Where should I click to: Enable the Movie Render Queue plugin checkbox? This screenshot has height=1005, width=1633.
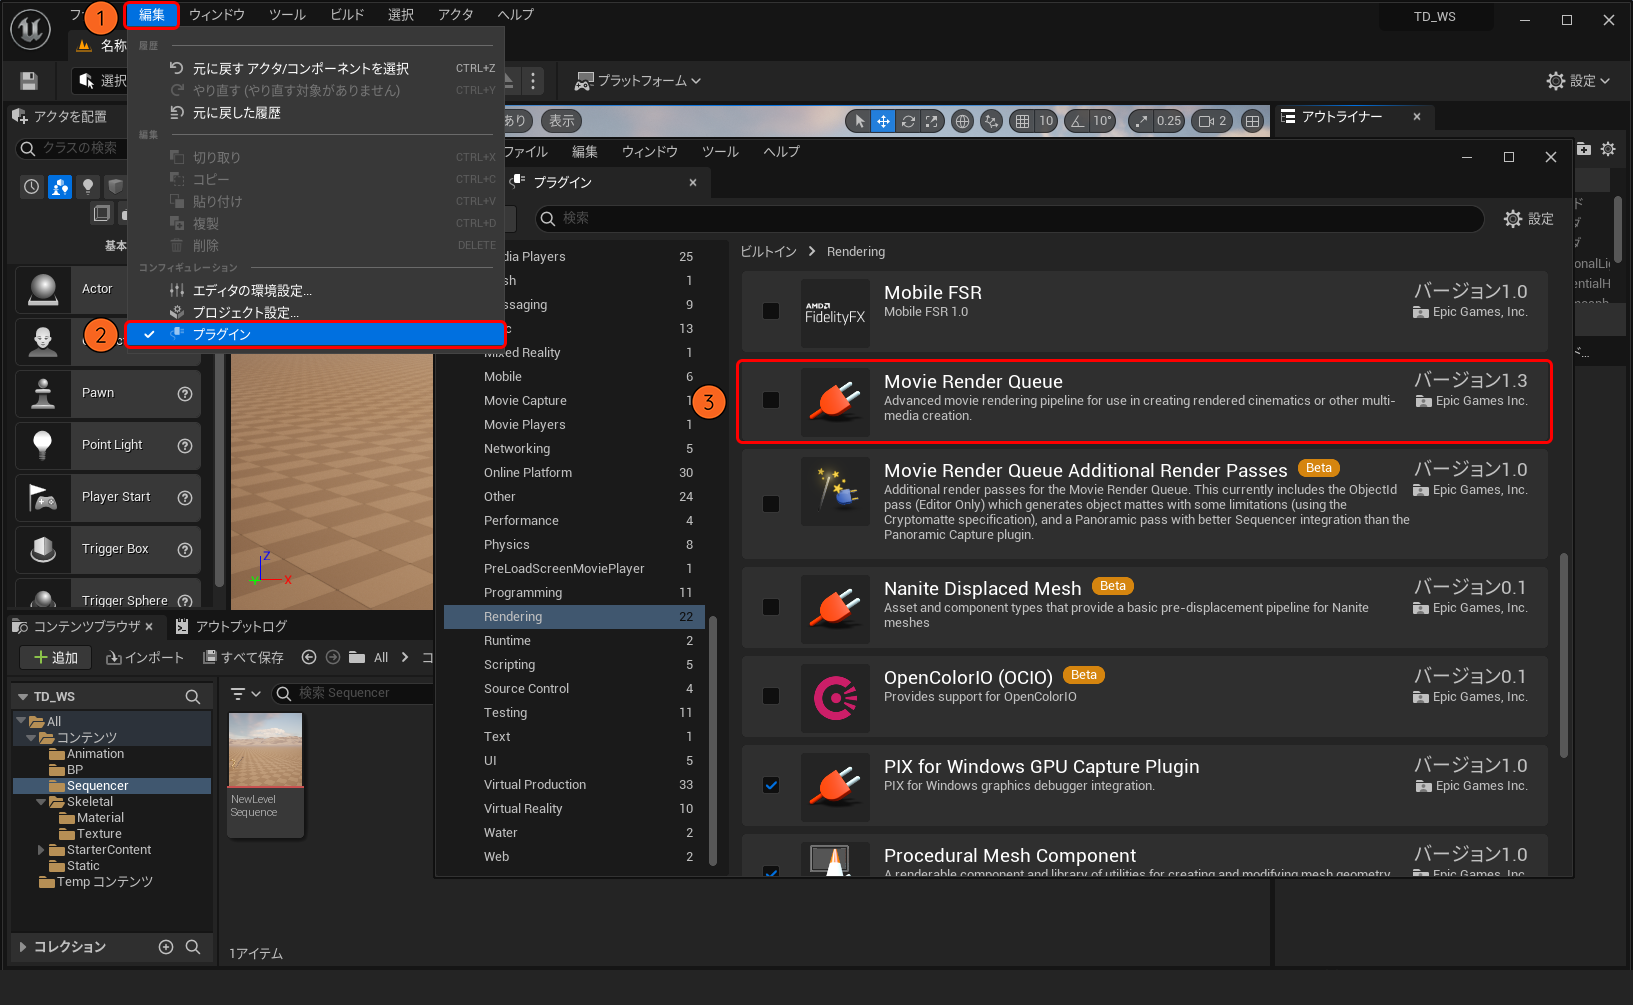pyautogui.click(x=771, y=400)
